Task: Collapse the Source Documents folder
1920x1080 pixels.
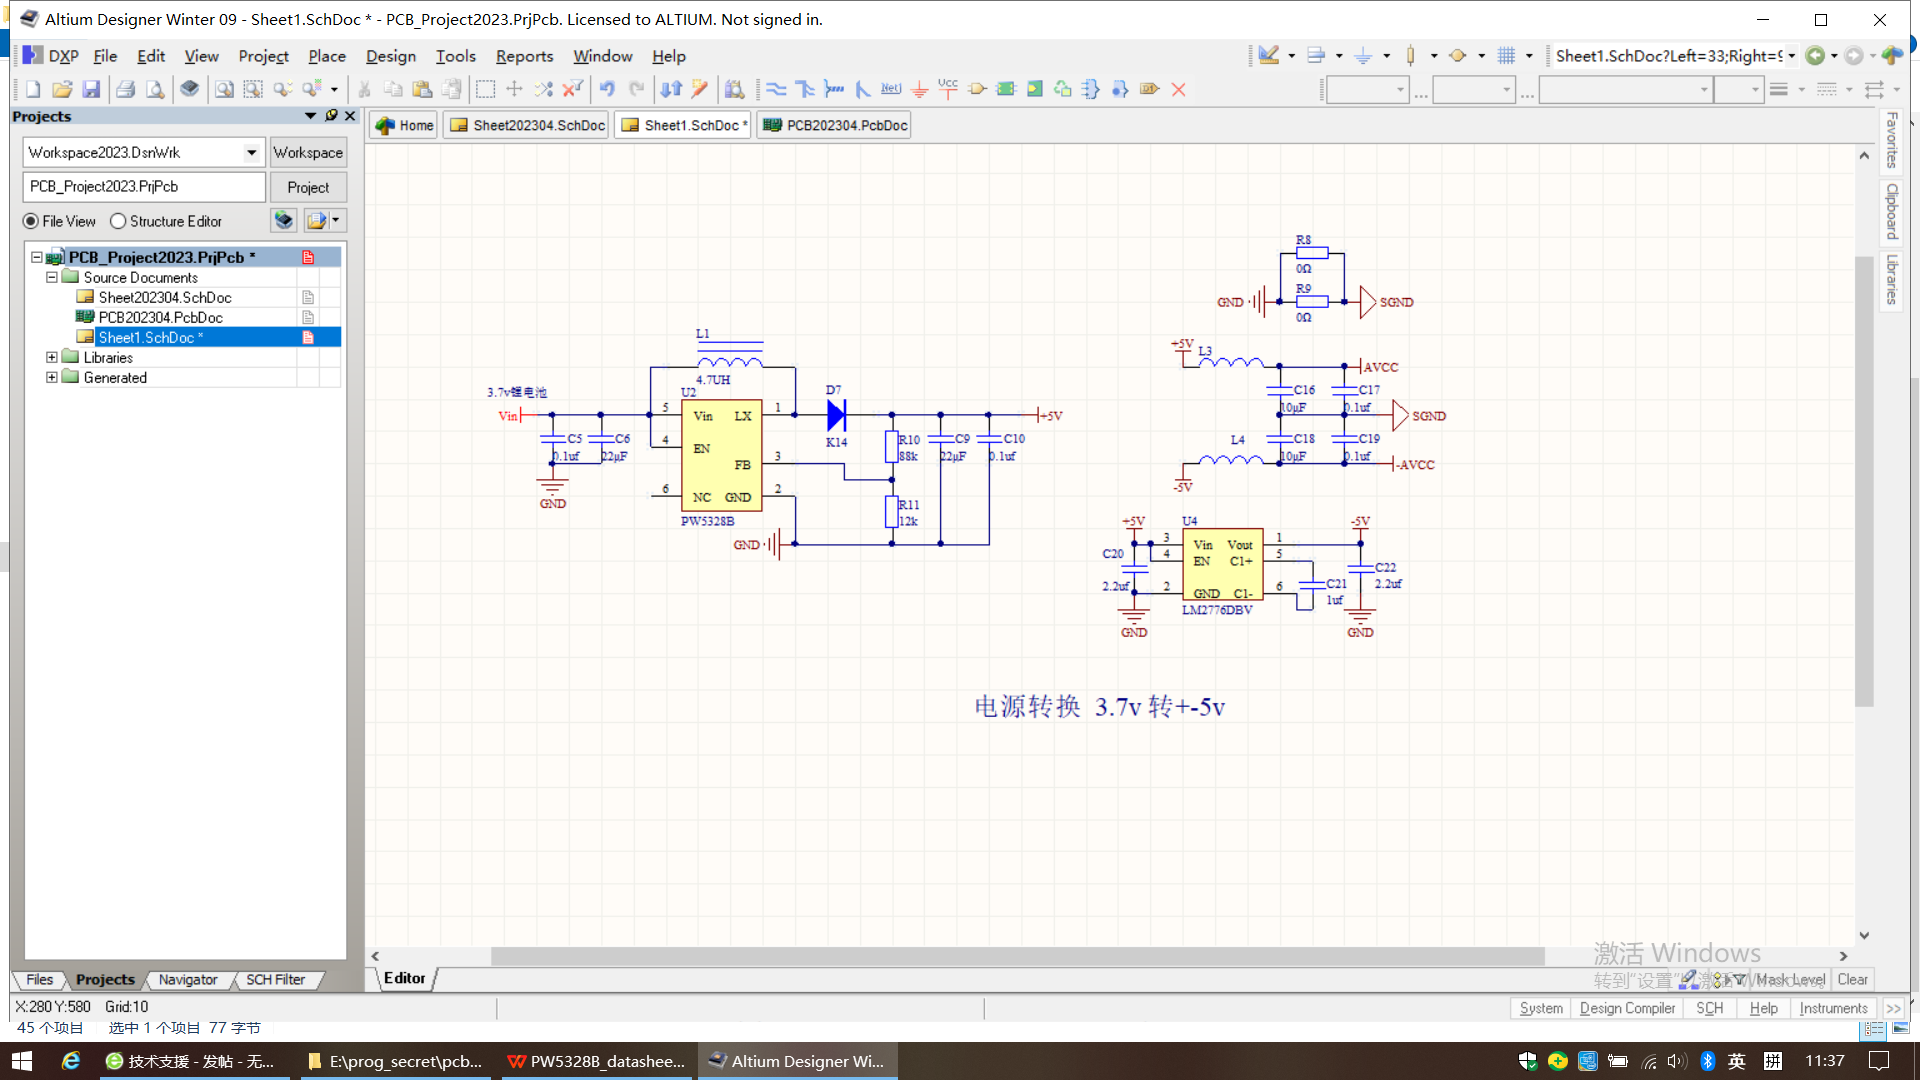Action: point(52,277)
